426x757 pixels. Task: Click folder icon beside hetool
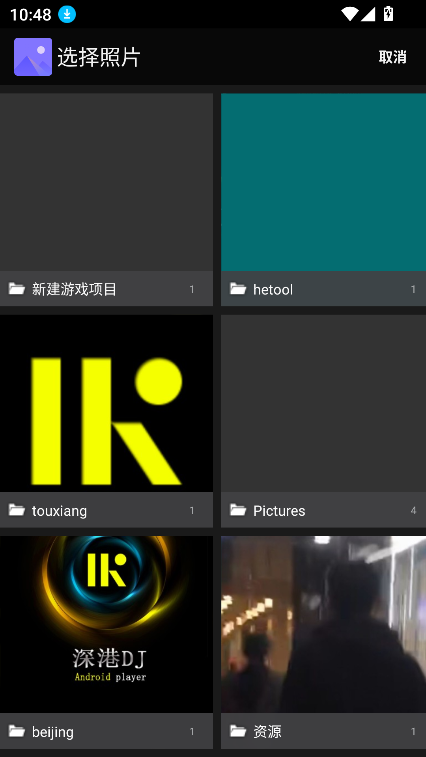pyautogui.click(x=238, y=289)
